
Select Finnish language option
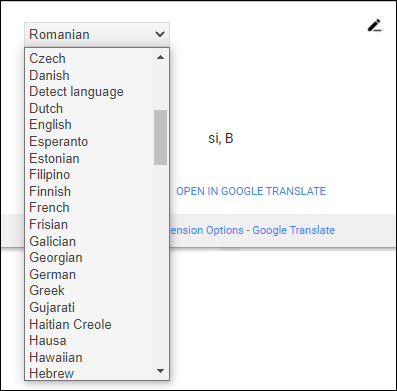point(88,191)
